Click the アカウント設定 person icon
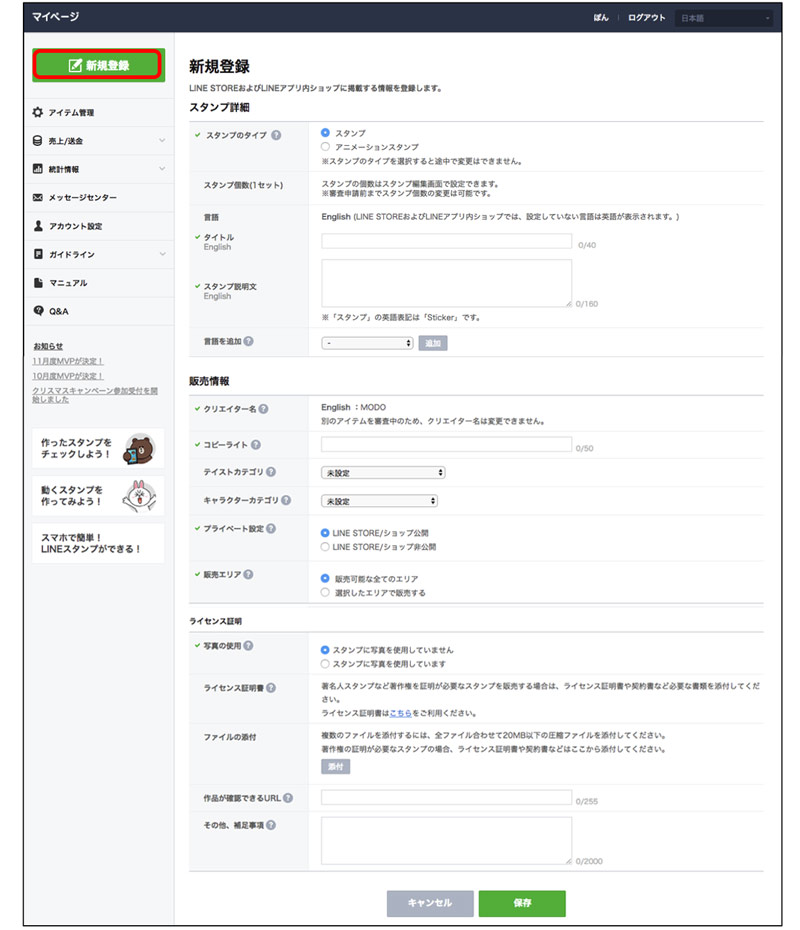Image resolution: width=800 pixels, height=930 pixels. point(37,223)
